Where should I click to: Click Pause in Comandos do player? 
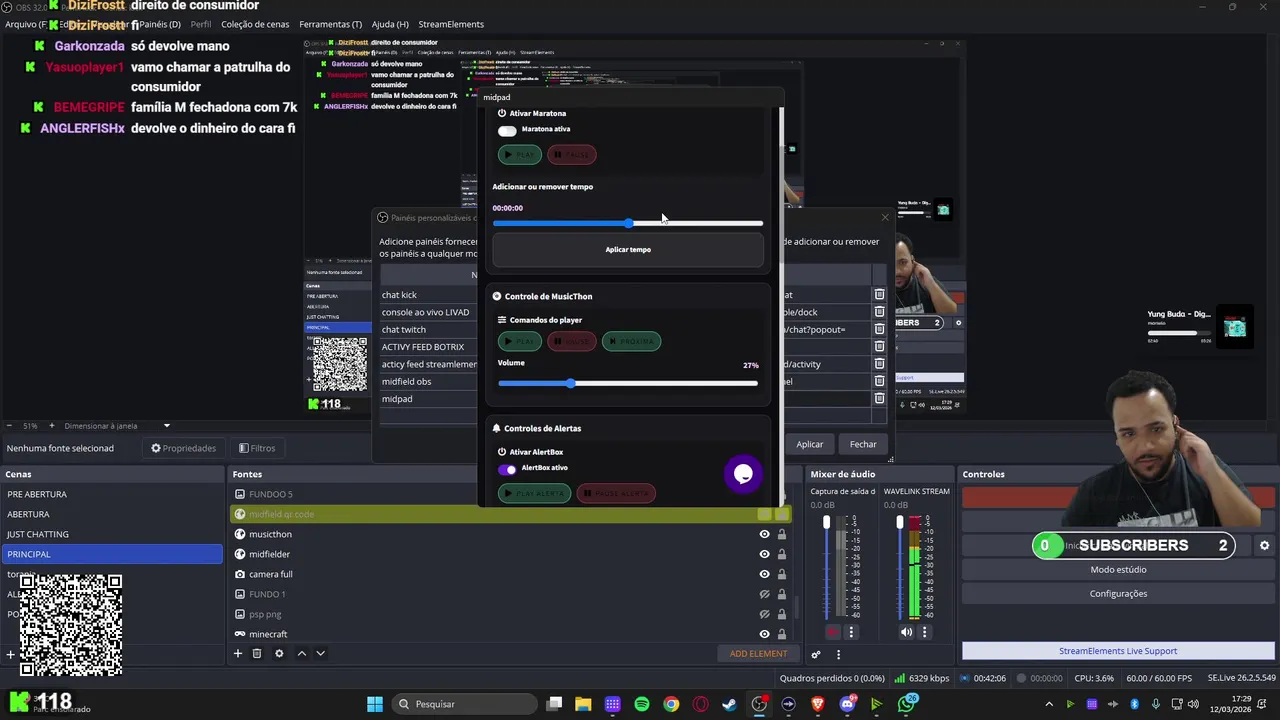572,342
